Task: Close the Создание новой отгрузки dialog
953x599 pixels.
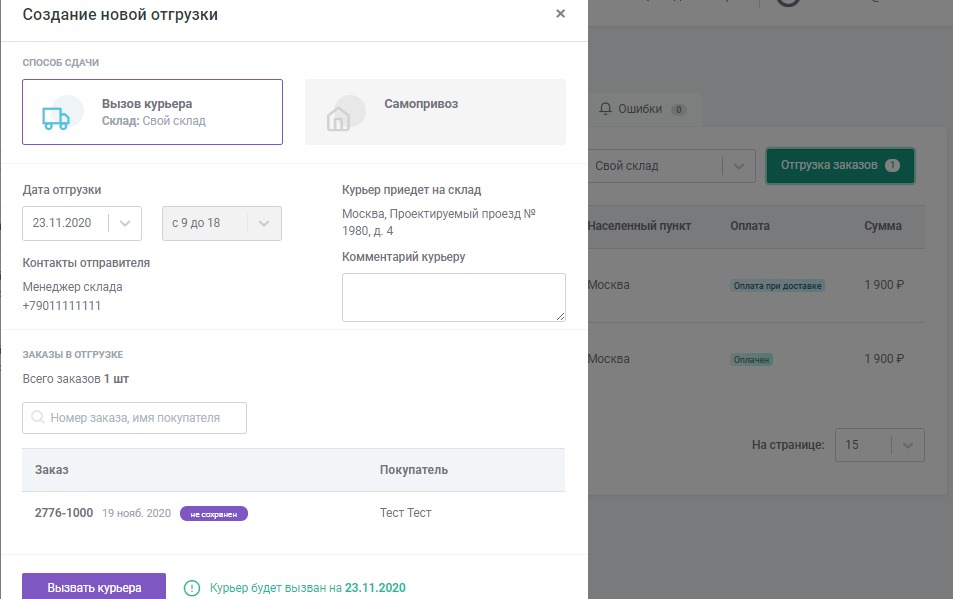Action: (x=560, y=13)
